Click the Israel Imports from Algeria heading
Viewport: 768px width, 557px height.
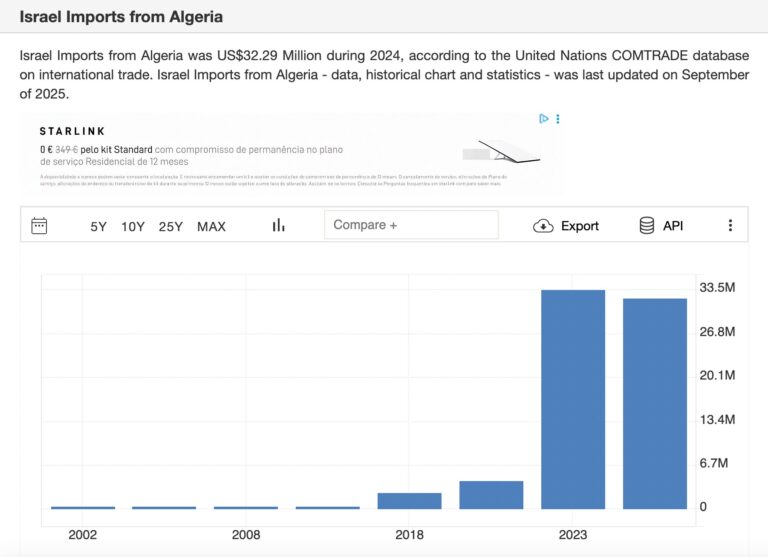(121, 17)
